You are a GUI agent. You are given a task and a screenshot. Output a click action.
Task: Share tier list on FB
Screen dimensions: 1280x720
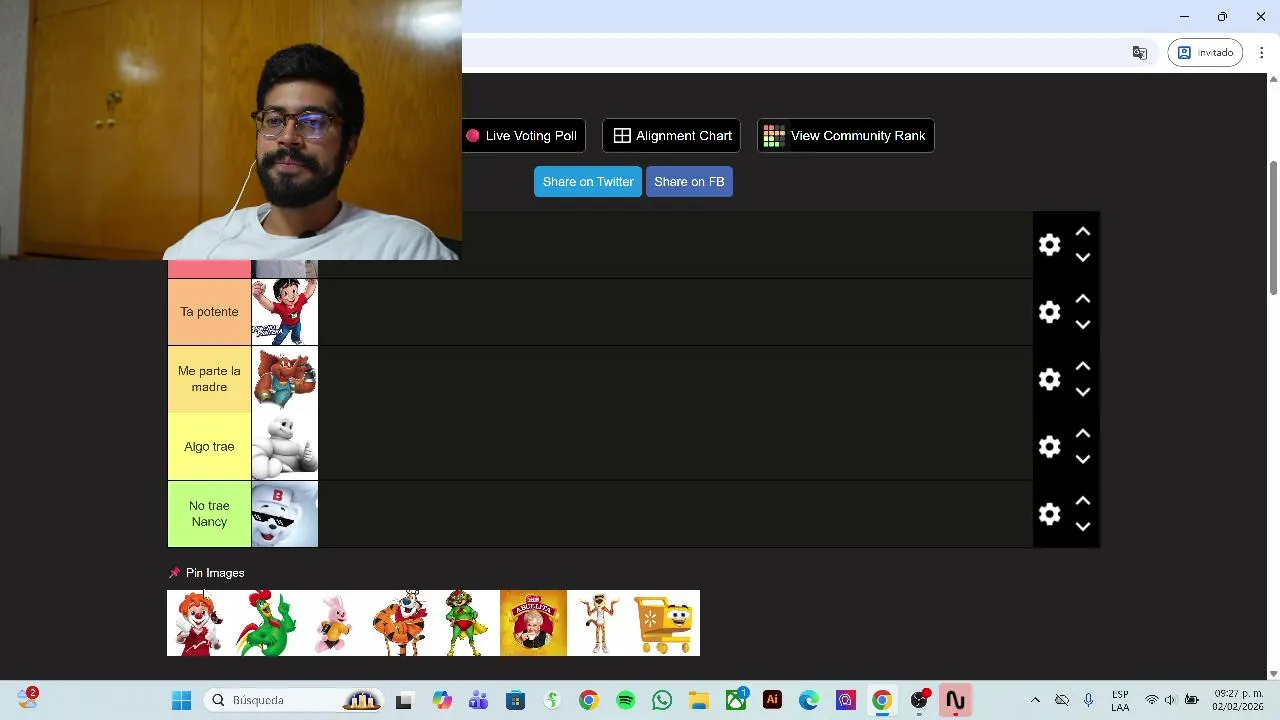689,182
